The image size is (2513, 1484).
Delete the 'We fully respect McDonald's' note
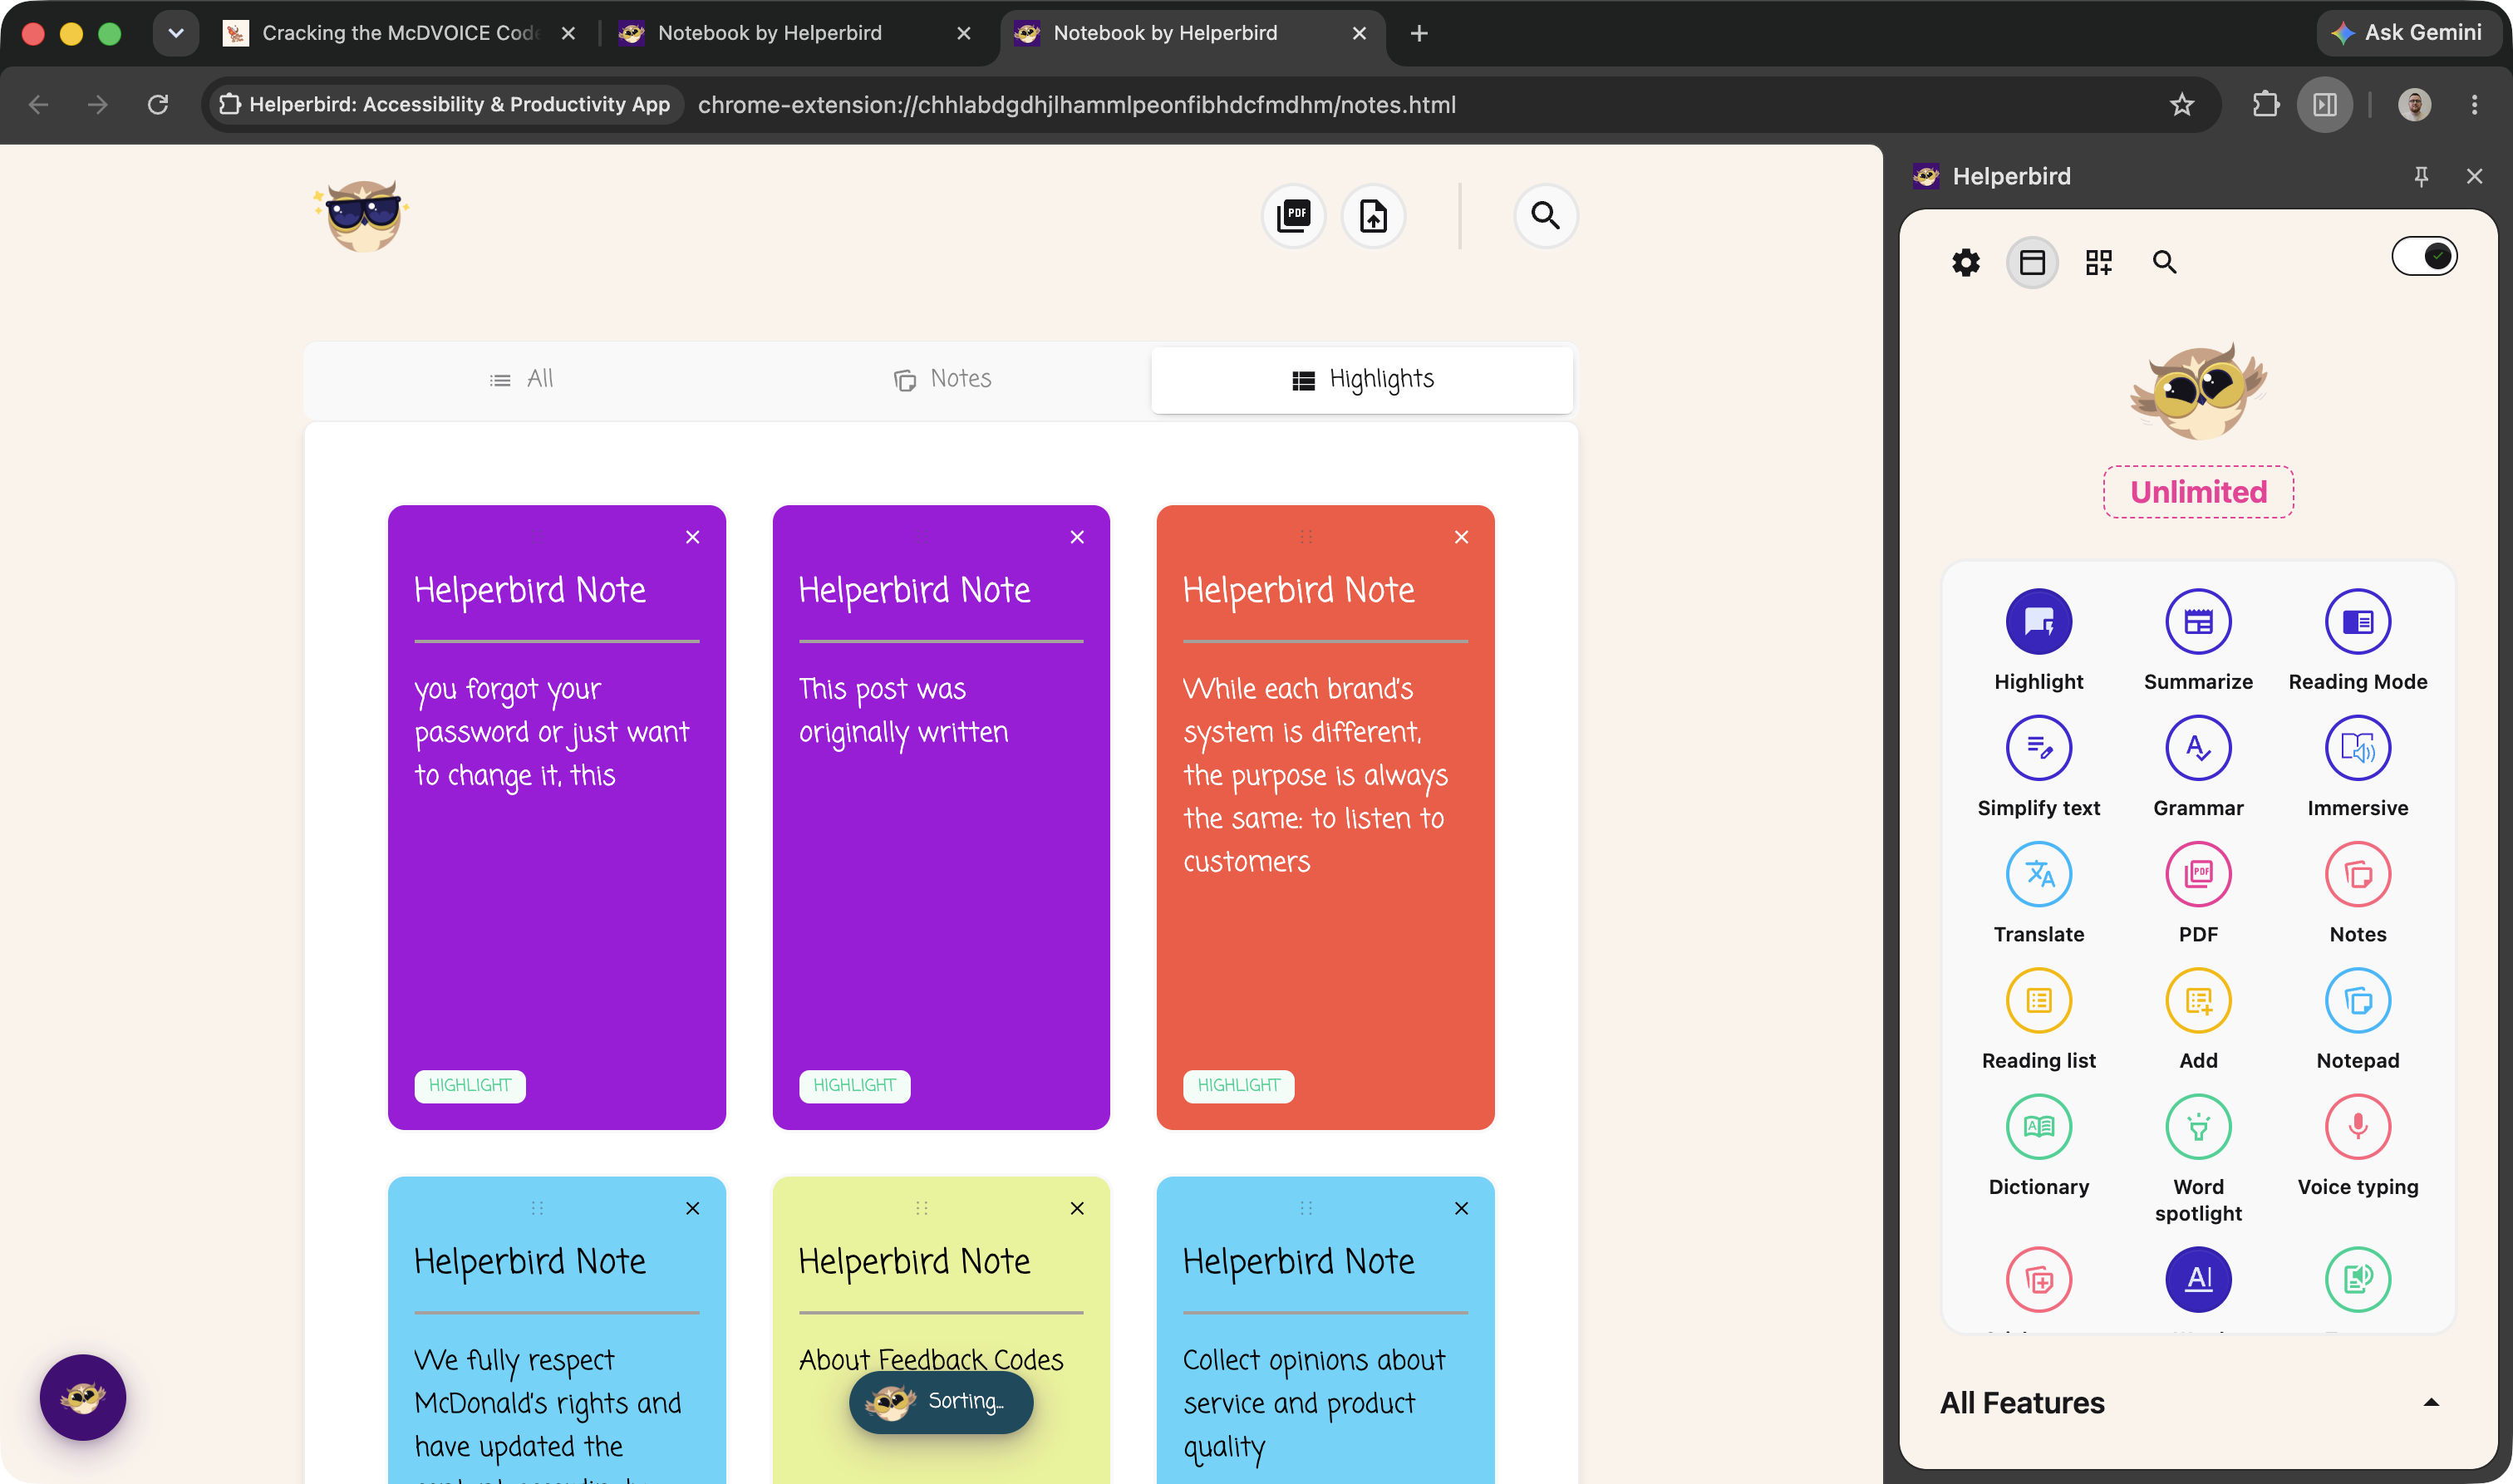point(692,1208)
